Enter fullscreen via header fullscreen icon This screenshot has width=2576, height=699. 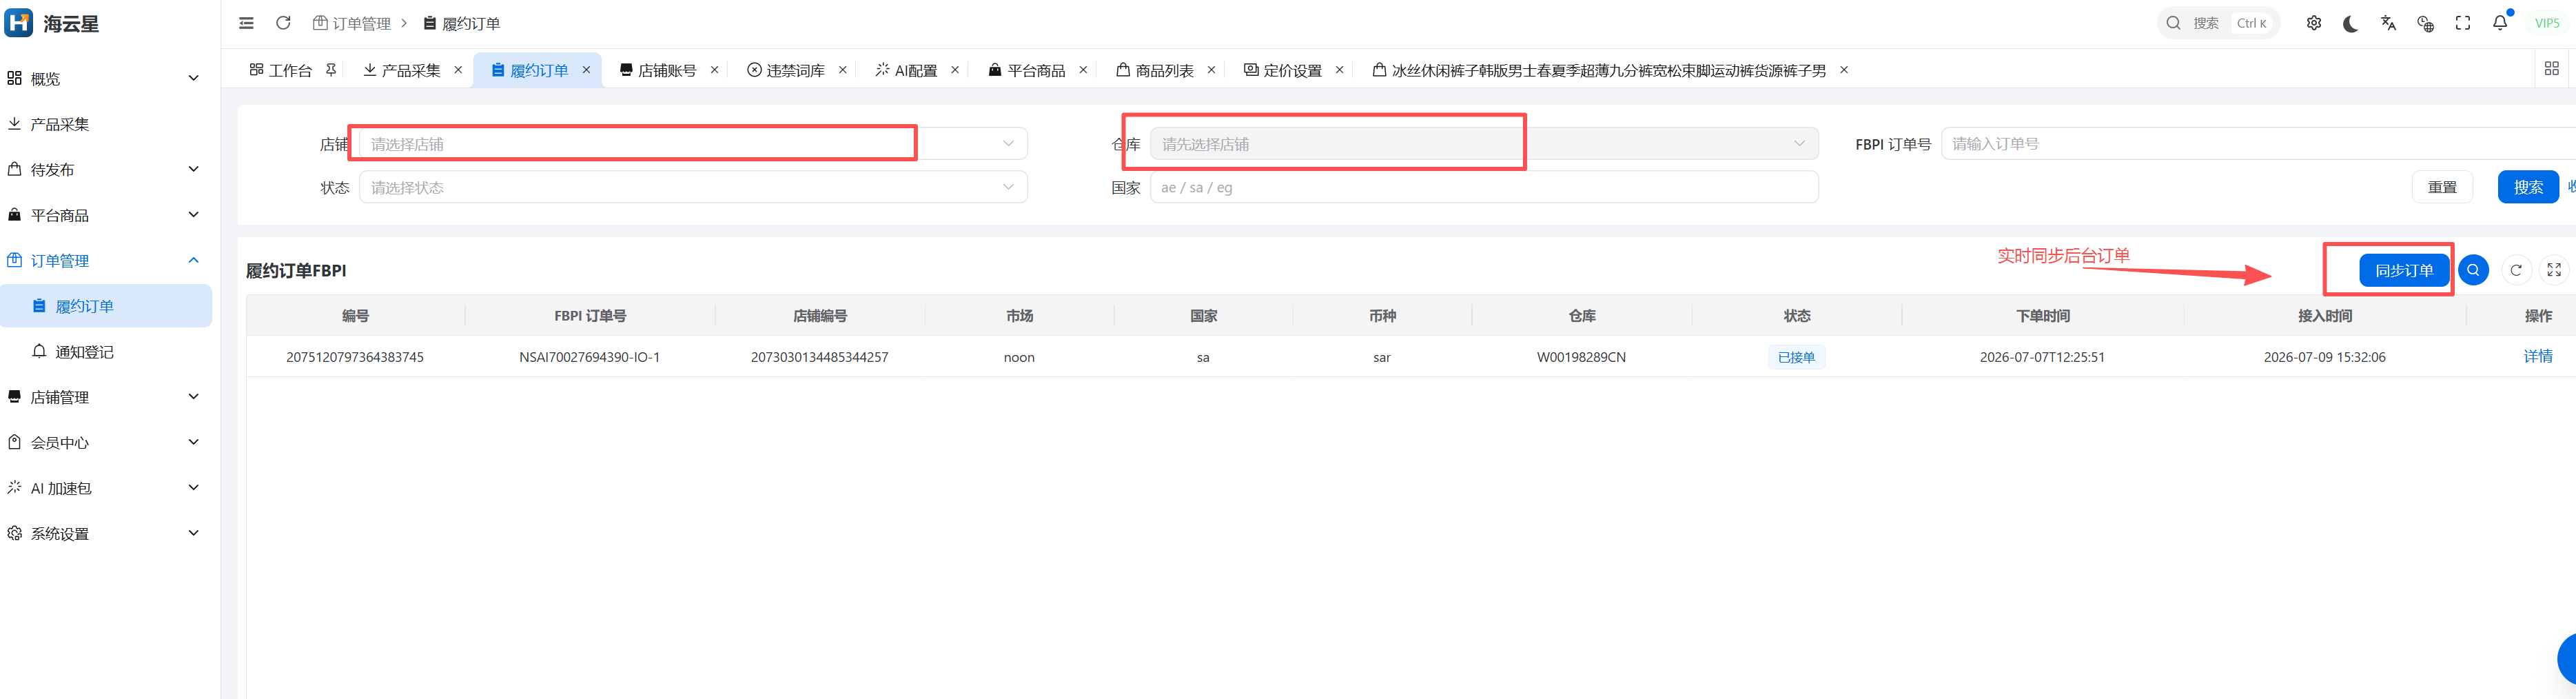2463,23
